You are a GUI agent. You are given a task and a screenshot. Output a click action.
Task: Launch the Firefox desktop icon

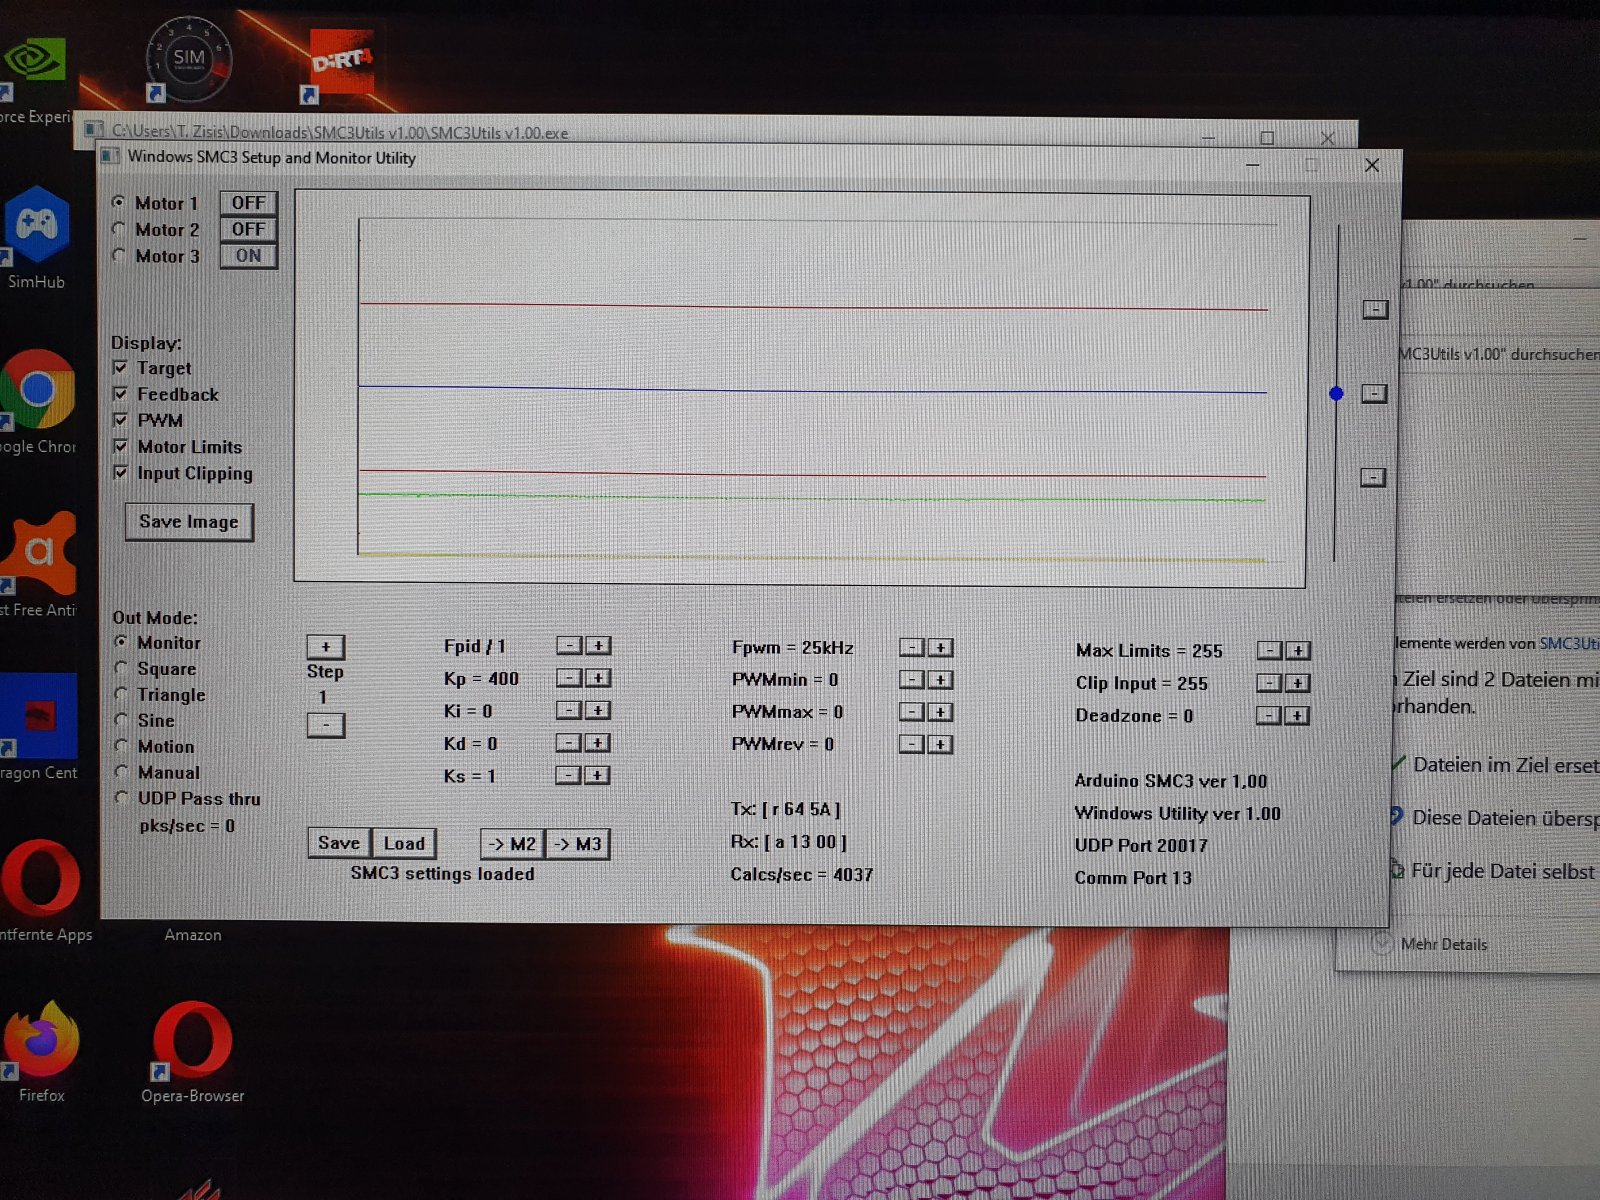41,1050
